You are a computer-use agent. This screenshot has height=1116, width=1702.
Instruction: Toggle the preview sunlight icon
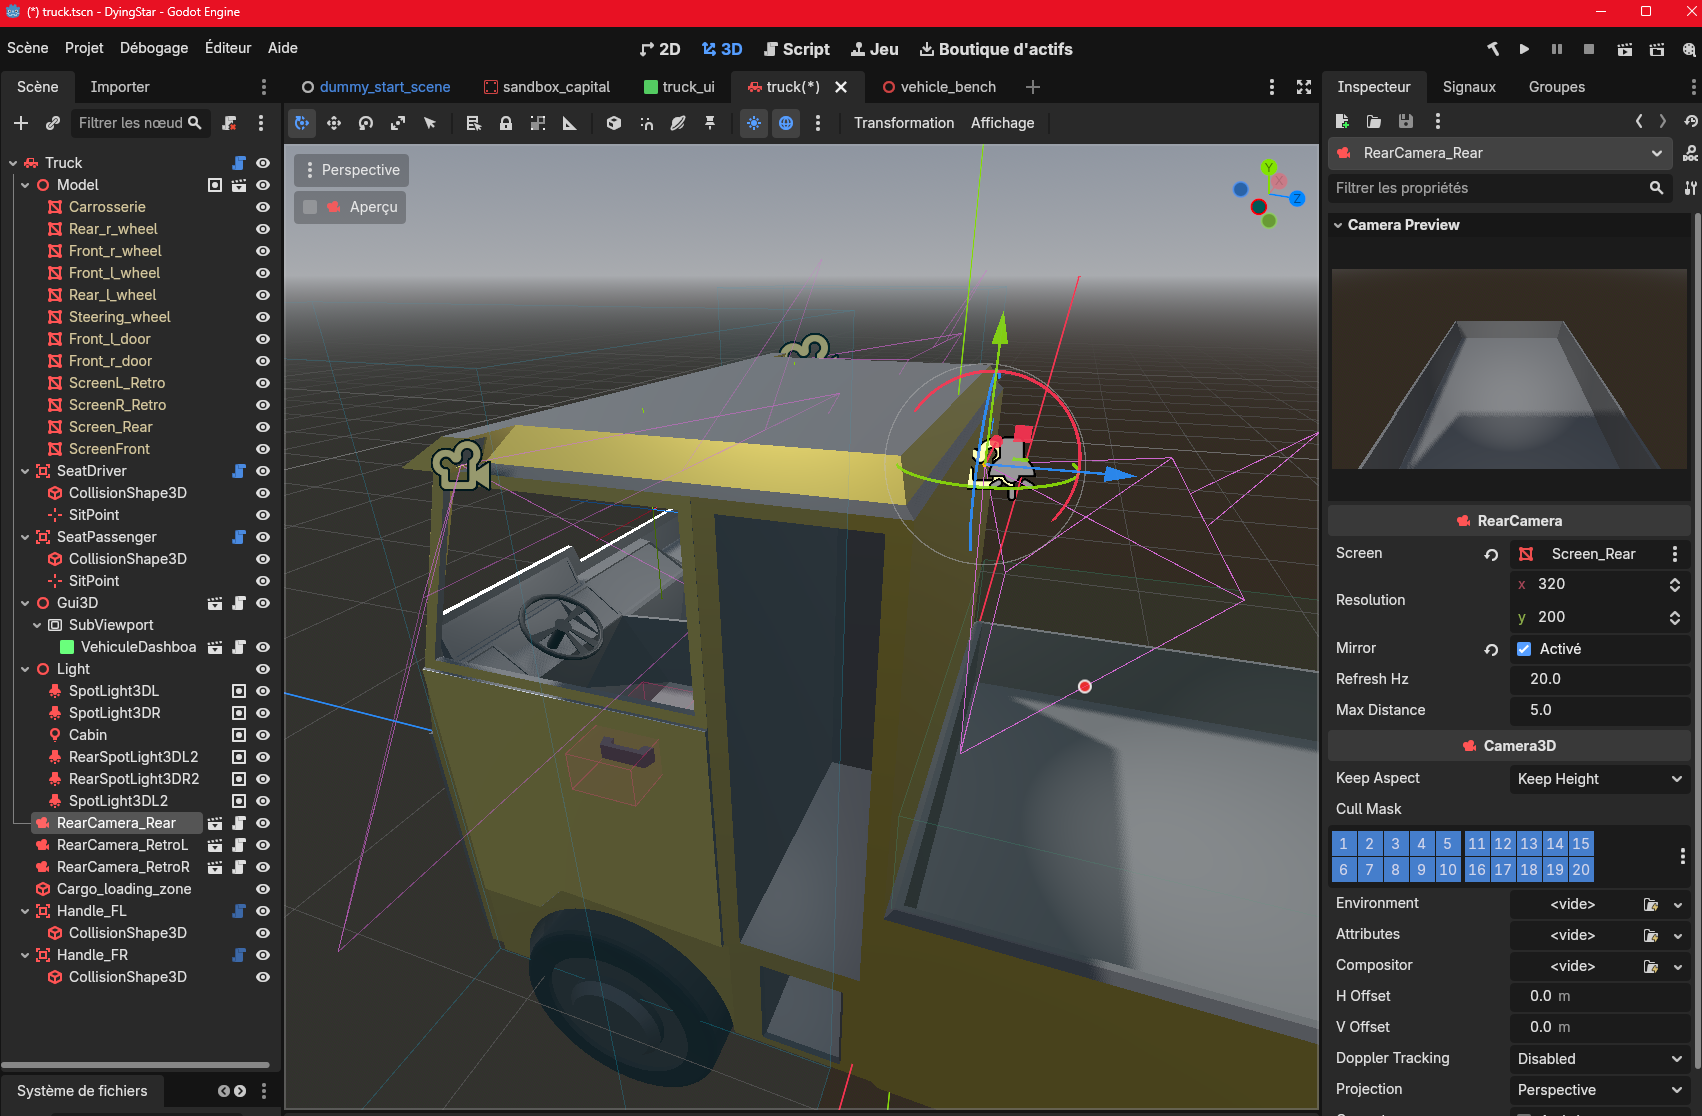click(754, 123)
